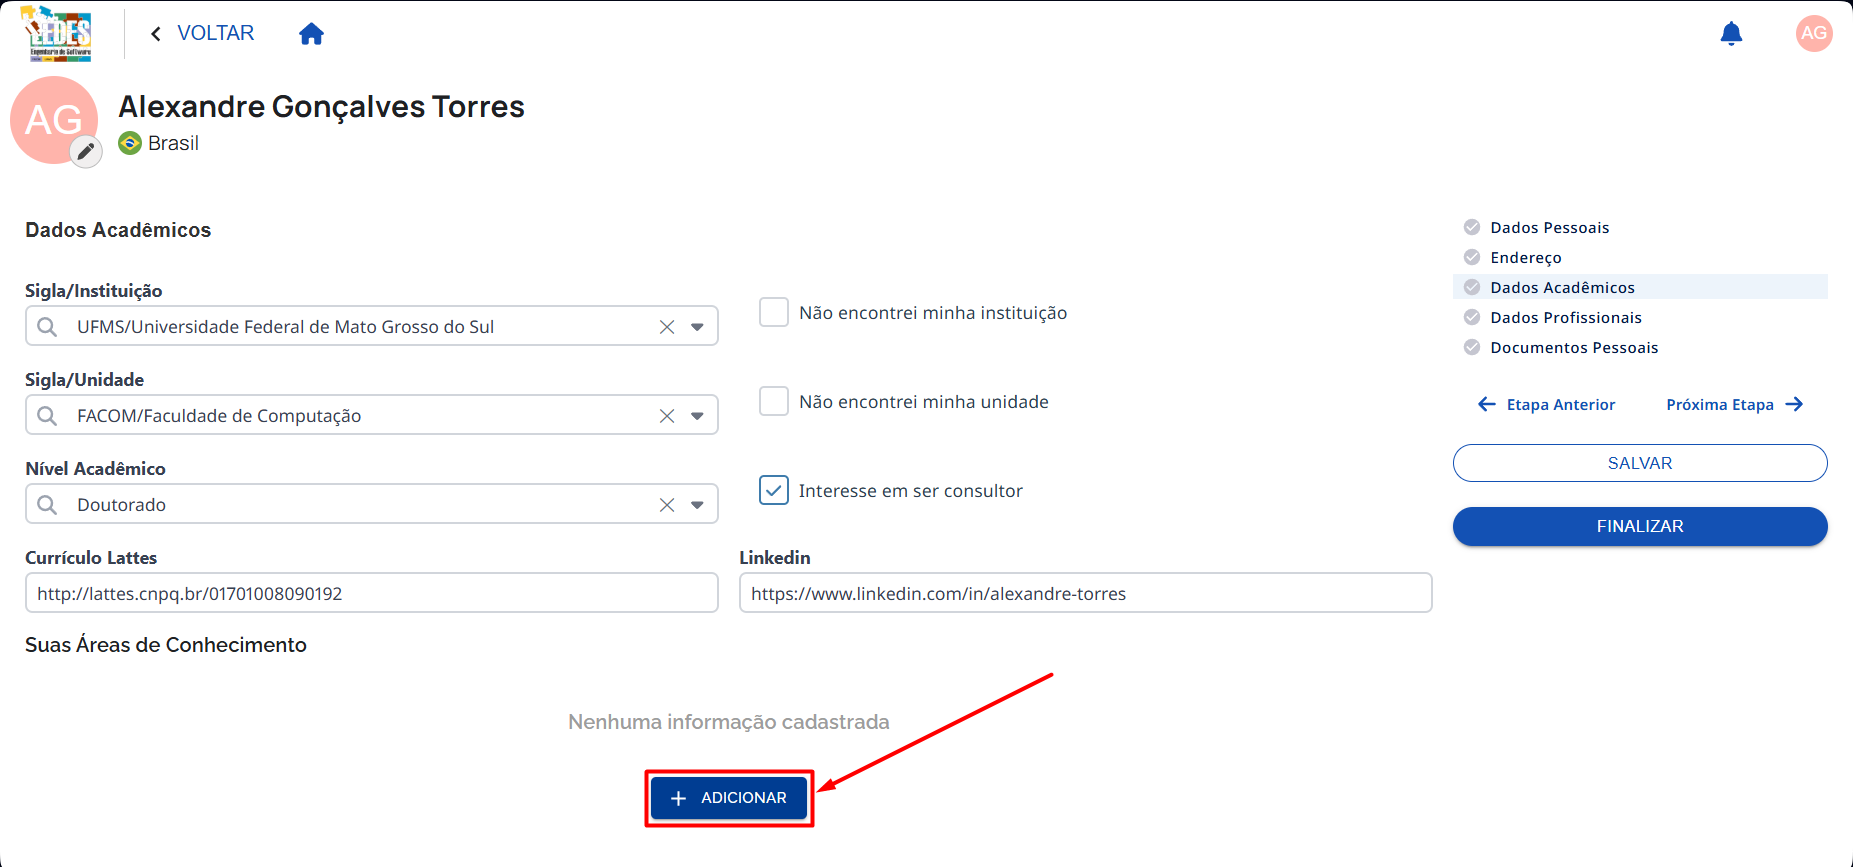Open the notifications bell
This screenshot has width=1853, height=867.
[1731, 34]
